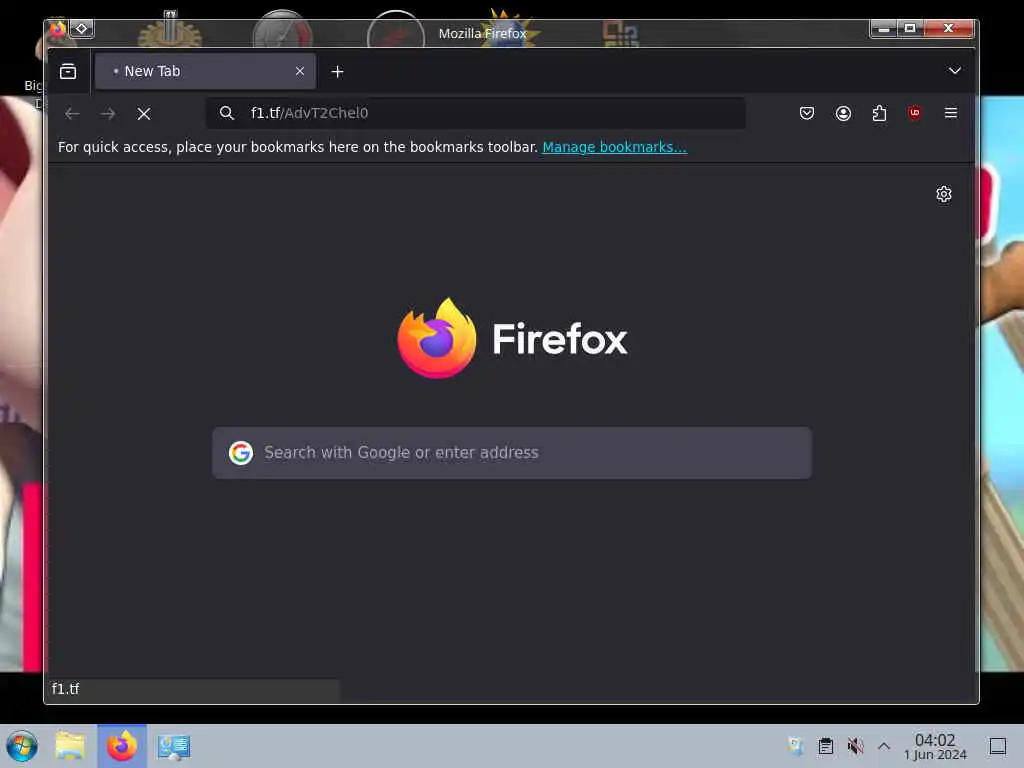Open Firefox account menu

843,113
